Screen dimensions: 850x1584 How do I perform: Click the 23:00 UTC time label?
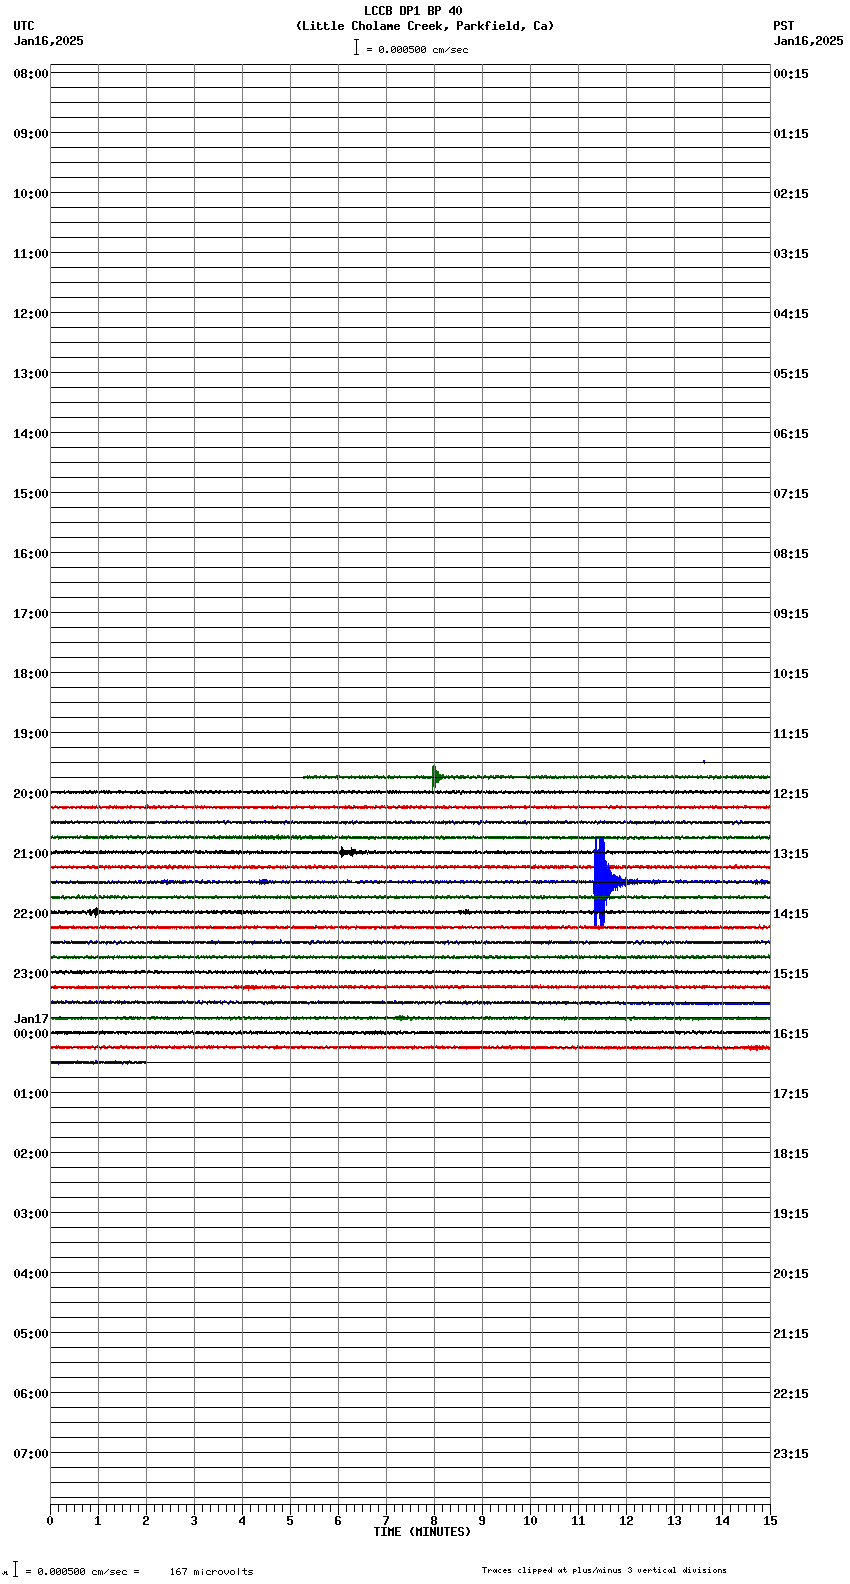point(30,974)
